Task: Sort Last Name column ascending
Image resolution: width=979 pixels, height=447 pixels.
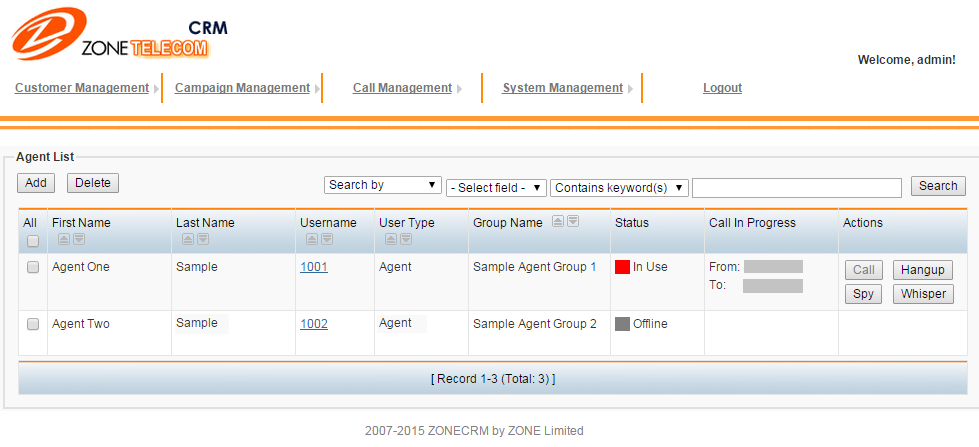Action: click(x=187, y=240)
